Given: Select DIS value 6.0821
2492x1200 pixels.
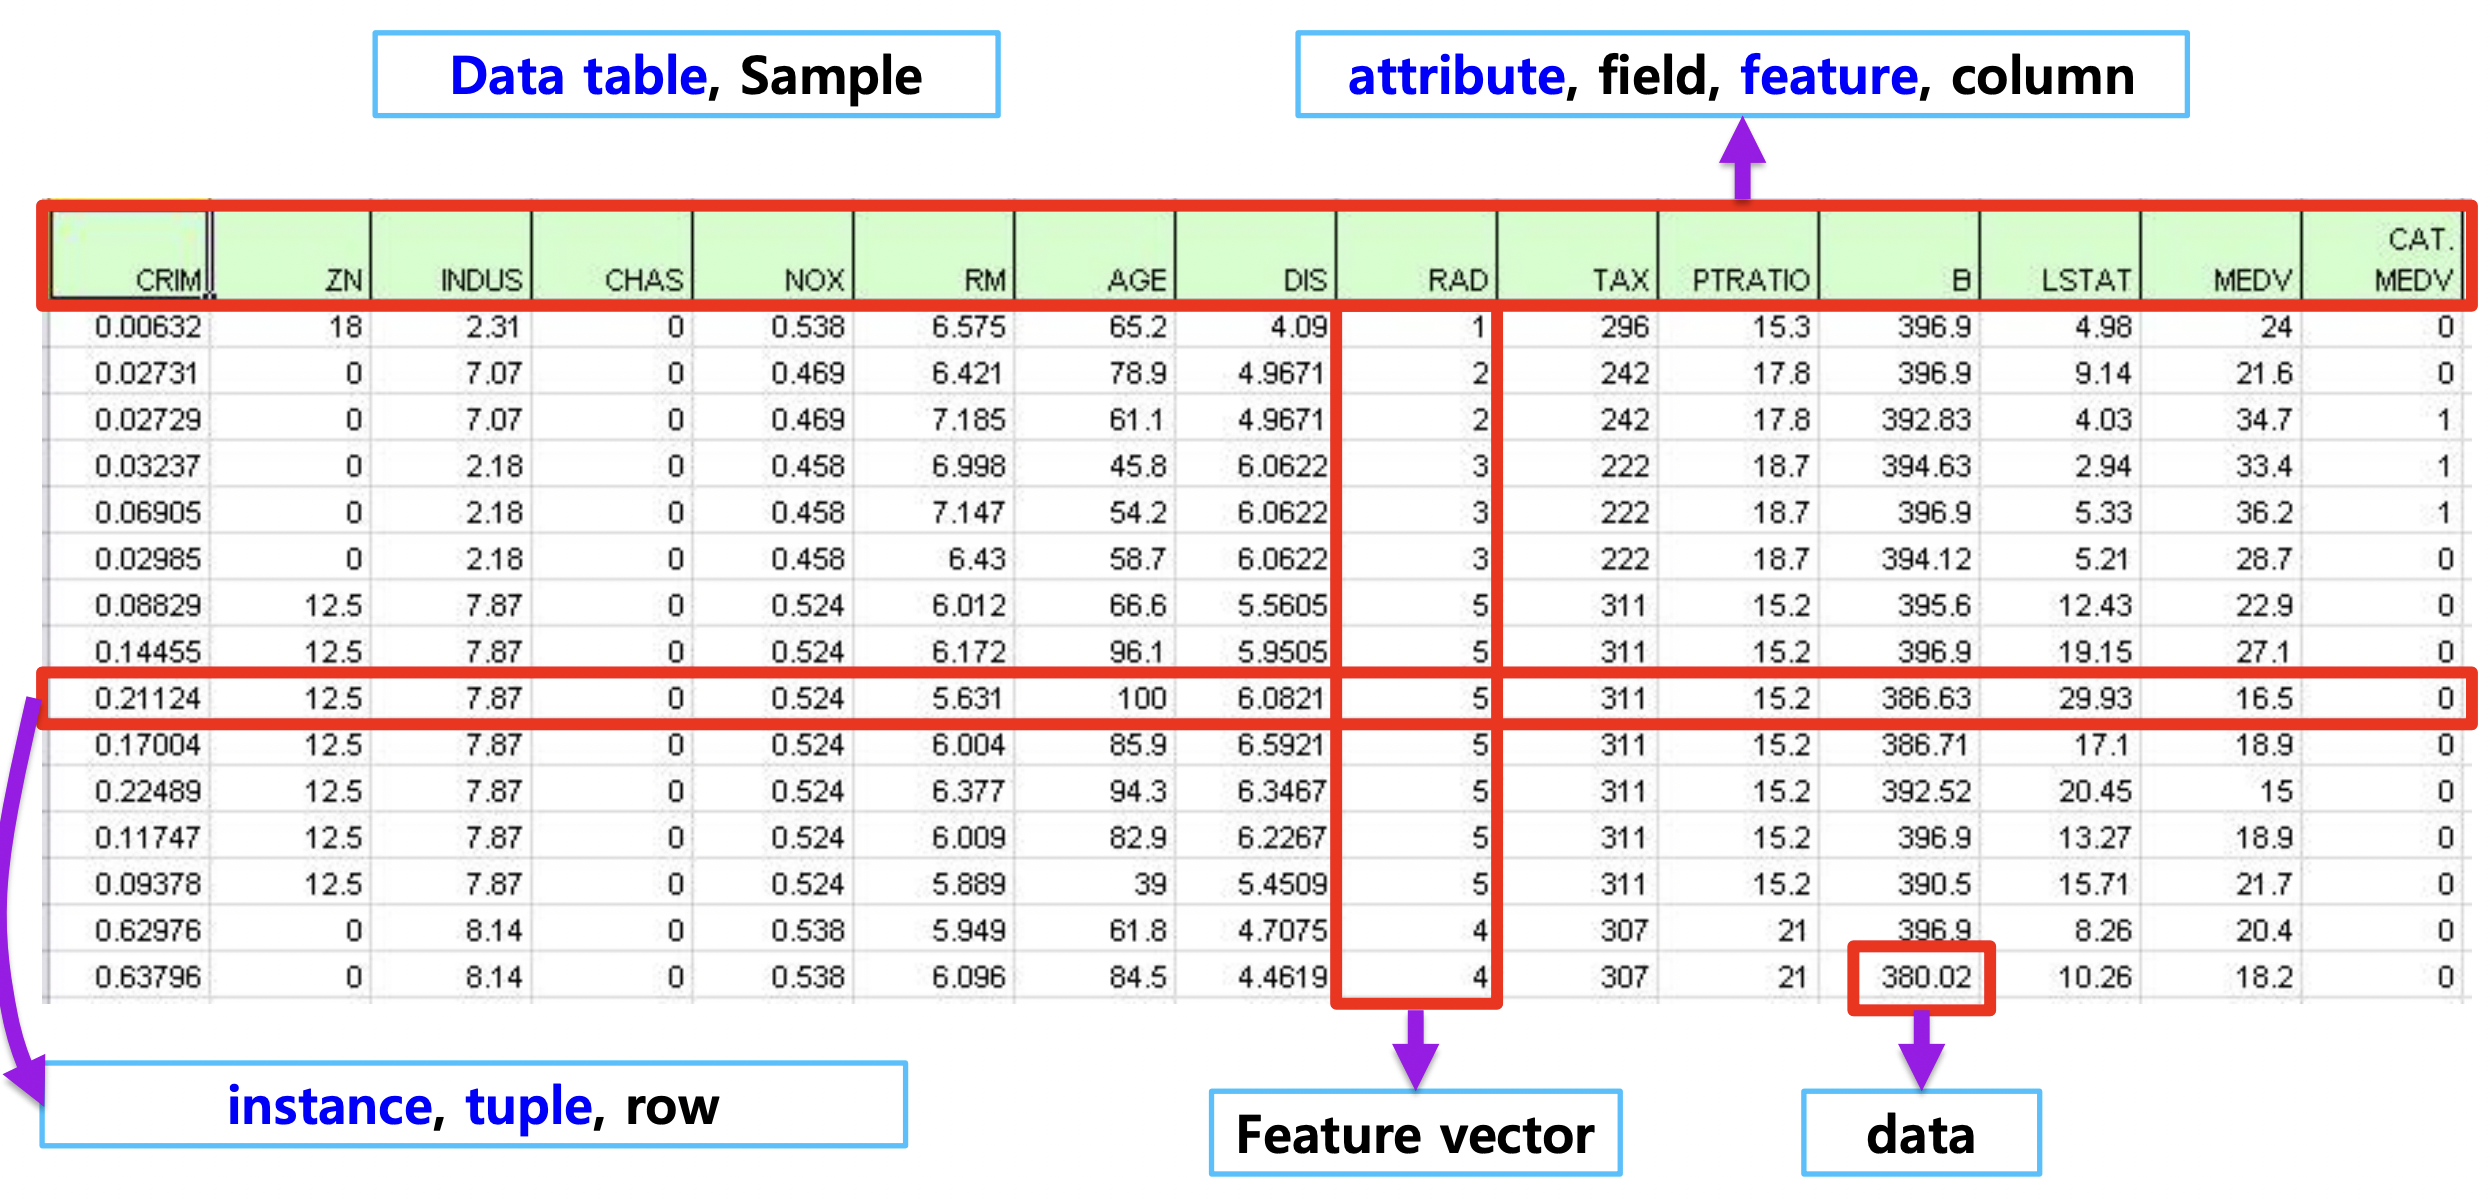Looking at the screenshot, I should (1257, 698).
